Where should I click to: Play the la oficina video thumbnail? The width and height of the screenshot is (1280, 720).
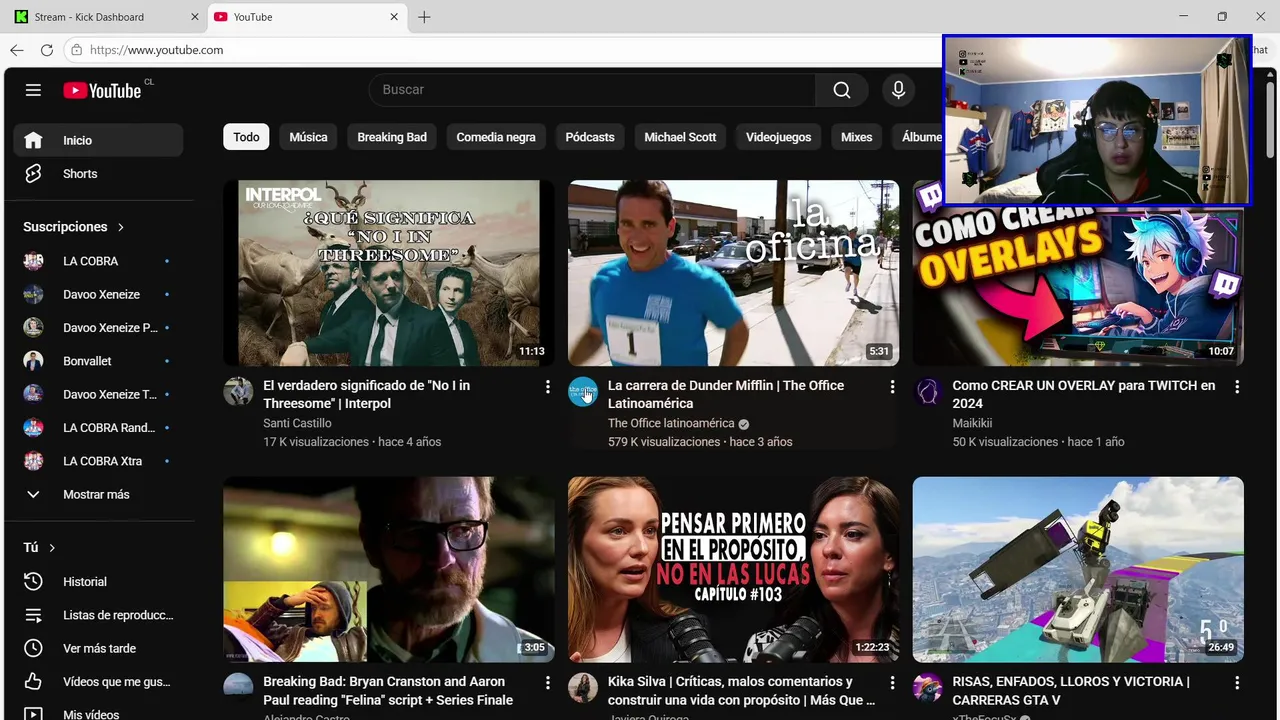pos(733,273)
